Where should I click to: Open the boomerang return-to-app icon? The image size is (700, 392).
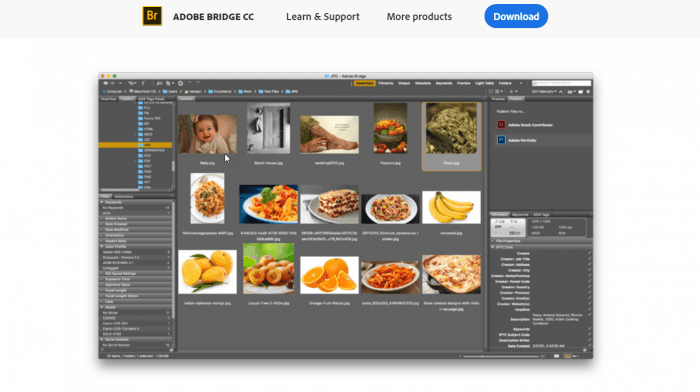point(143,83)
